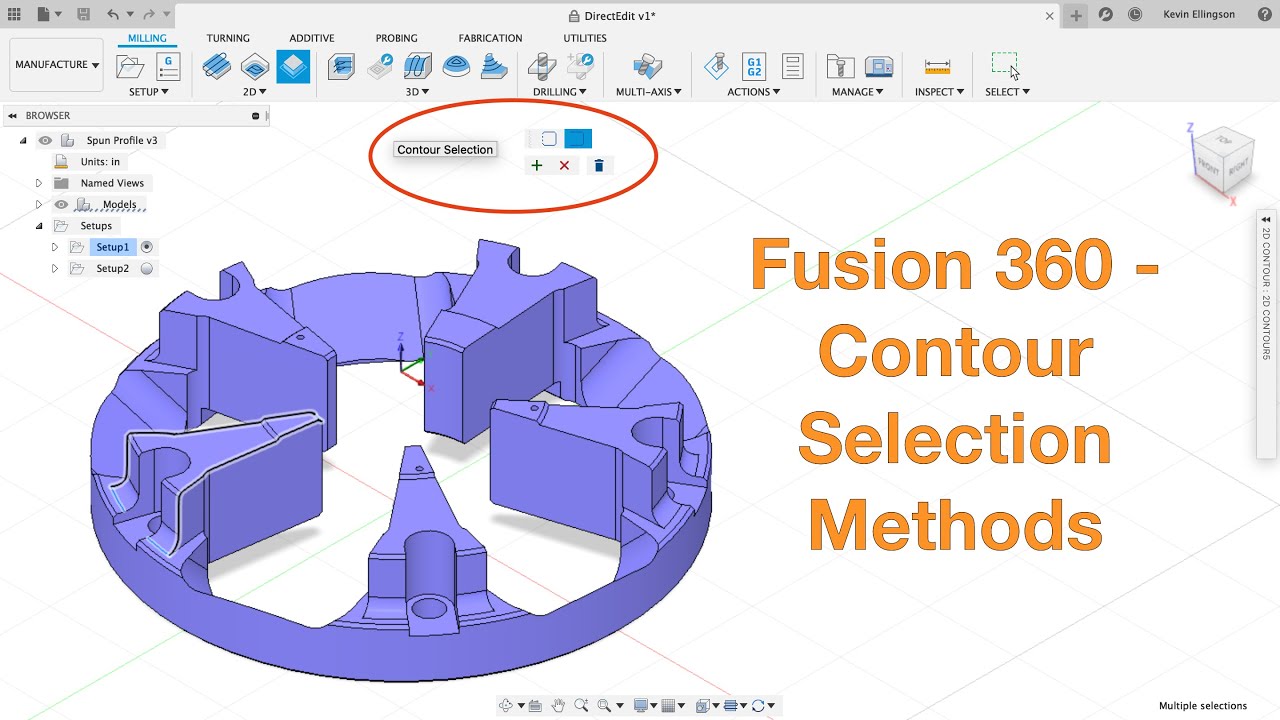Activate Setup1 radio button
The image size is (1280, 720).
click(147, 247)
